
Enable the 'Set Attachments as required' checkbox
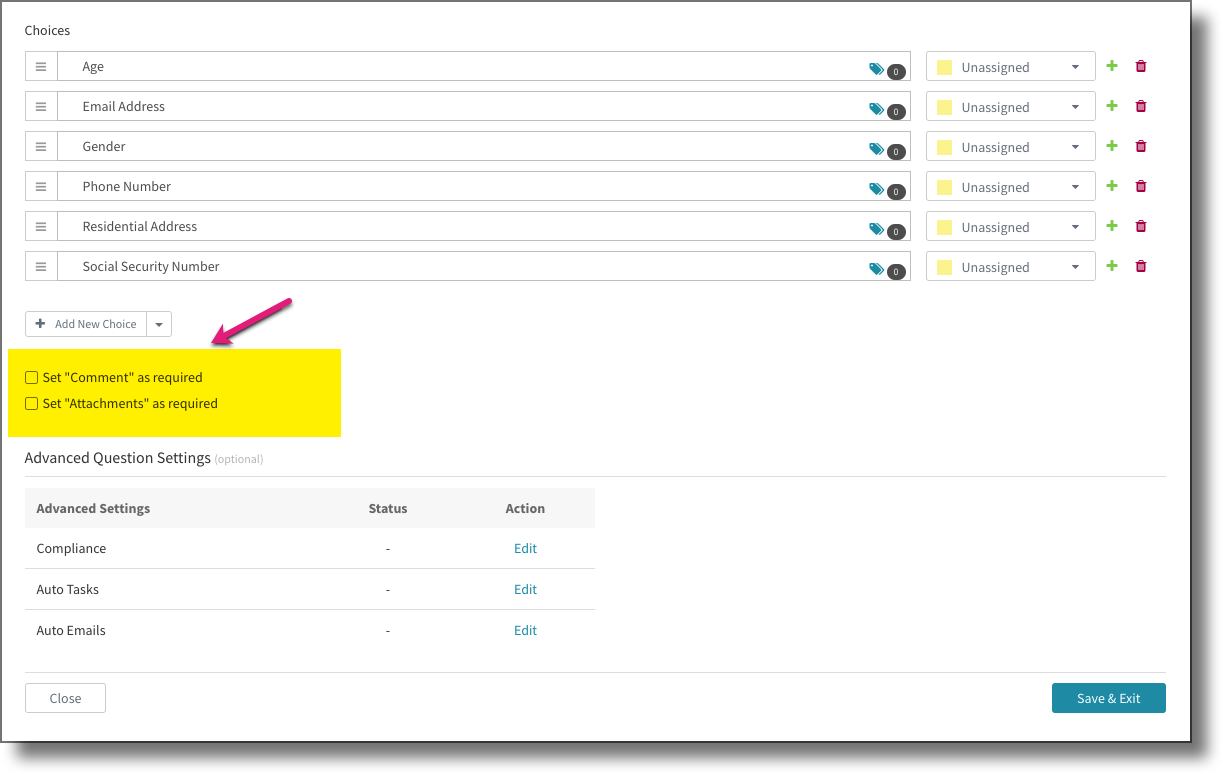coord(32,403)
